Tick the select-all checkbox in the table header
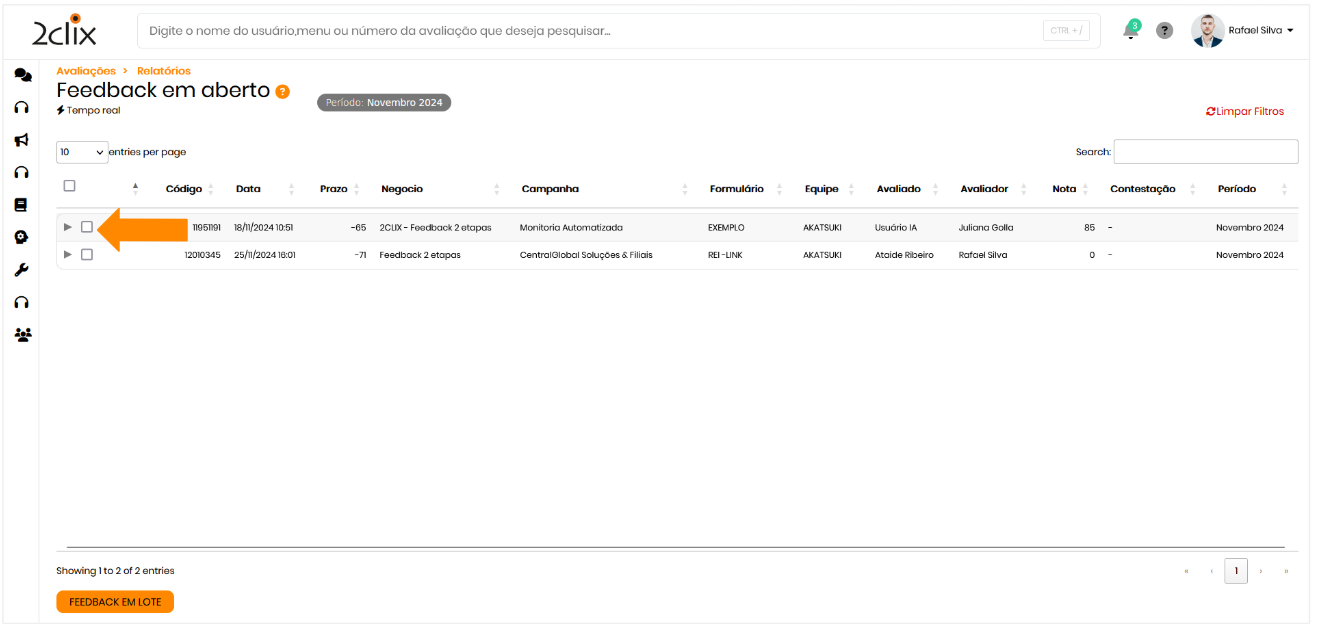 (69, 186)
